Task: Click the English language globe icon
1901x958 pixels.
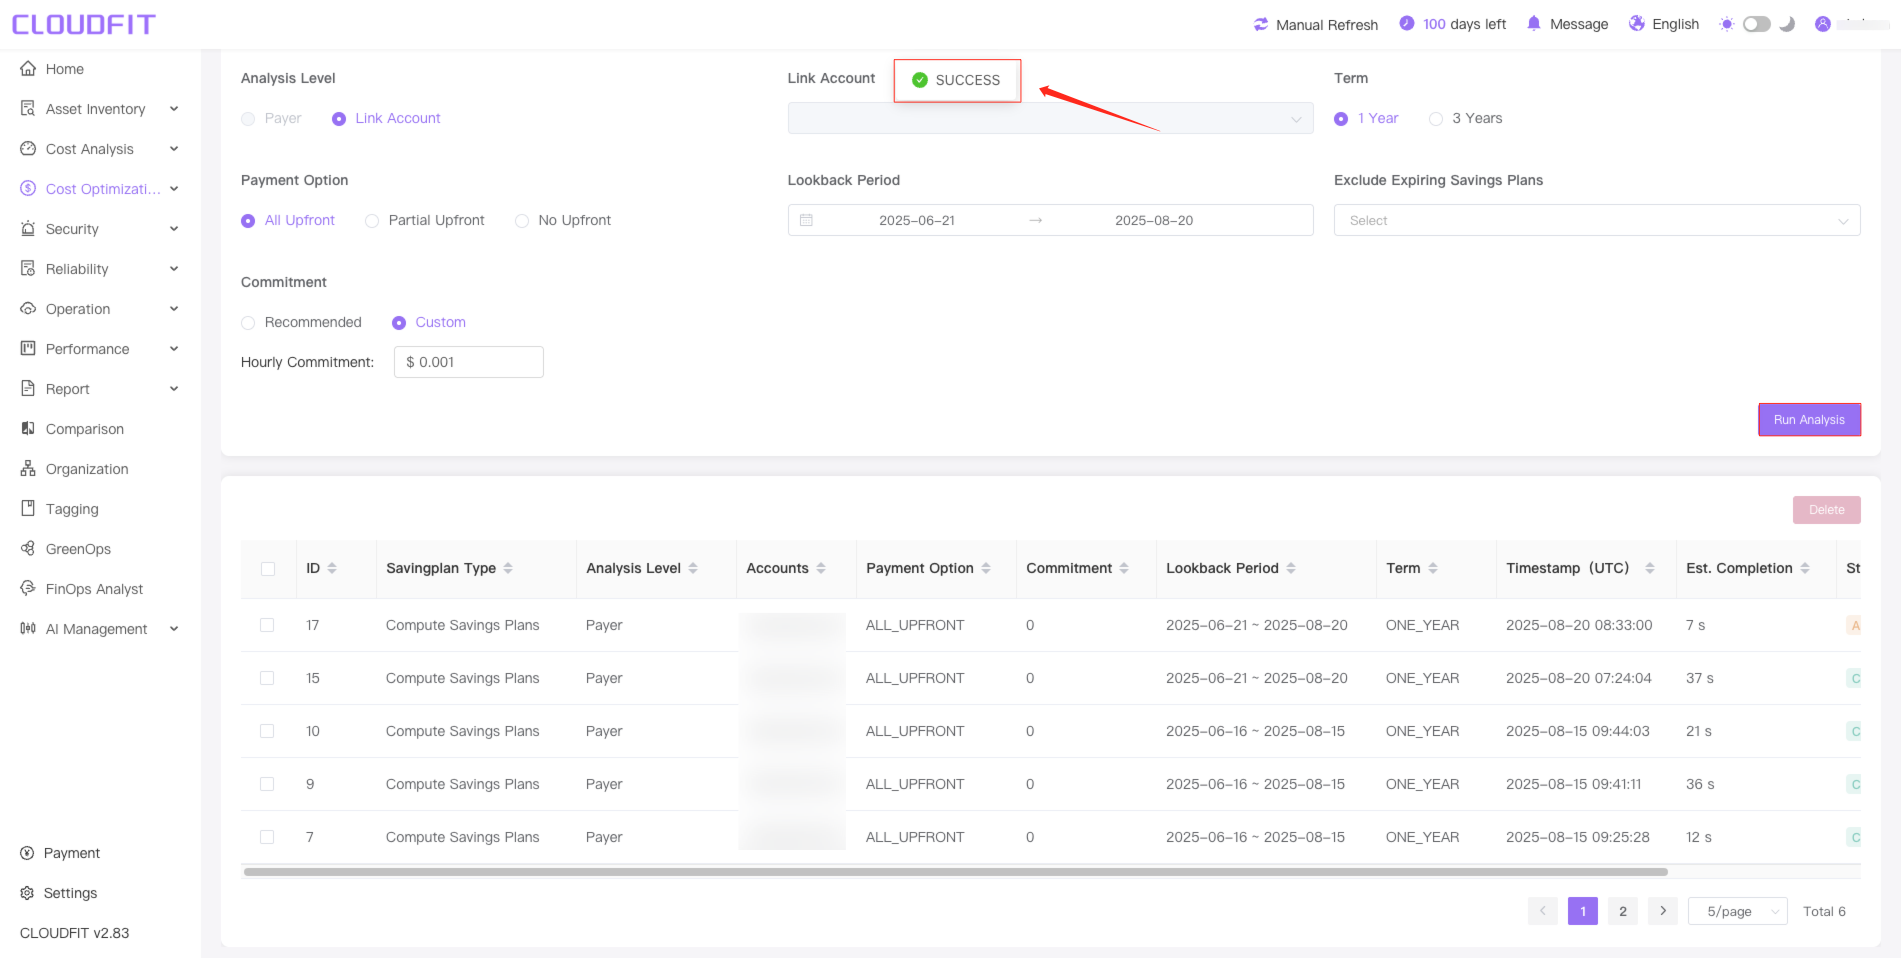Action: [x=1637, y=23]
